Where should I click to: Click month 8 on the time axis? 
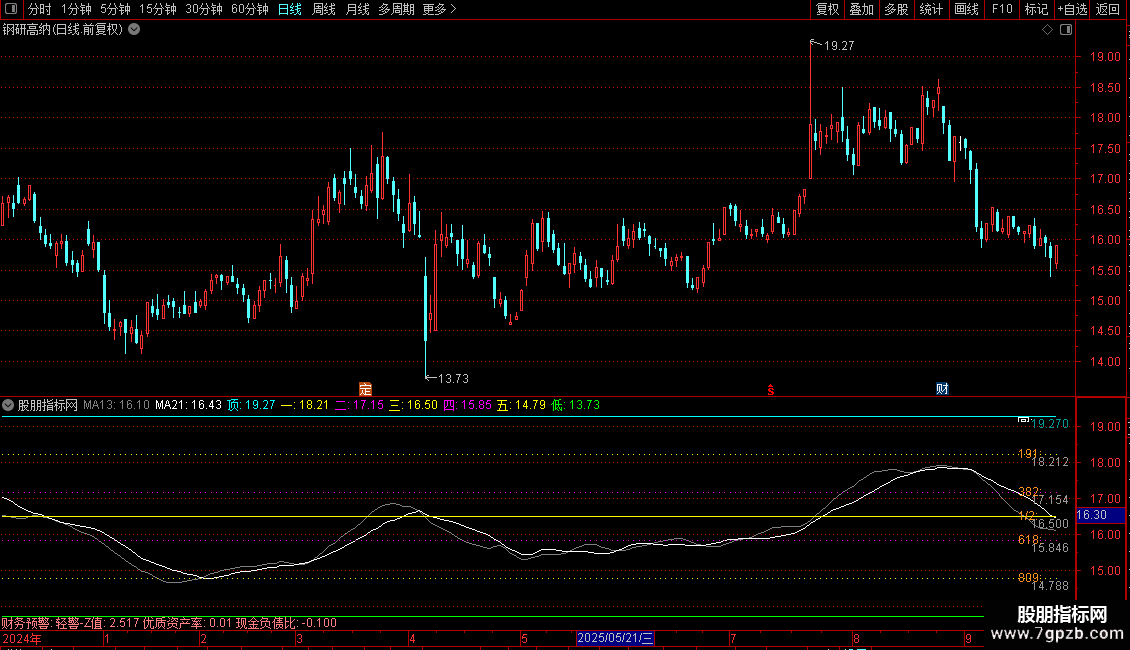(x=856, y=638)
